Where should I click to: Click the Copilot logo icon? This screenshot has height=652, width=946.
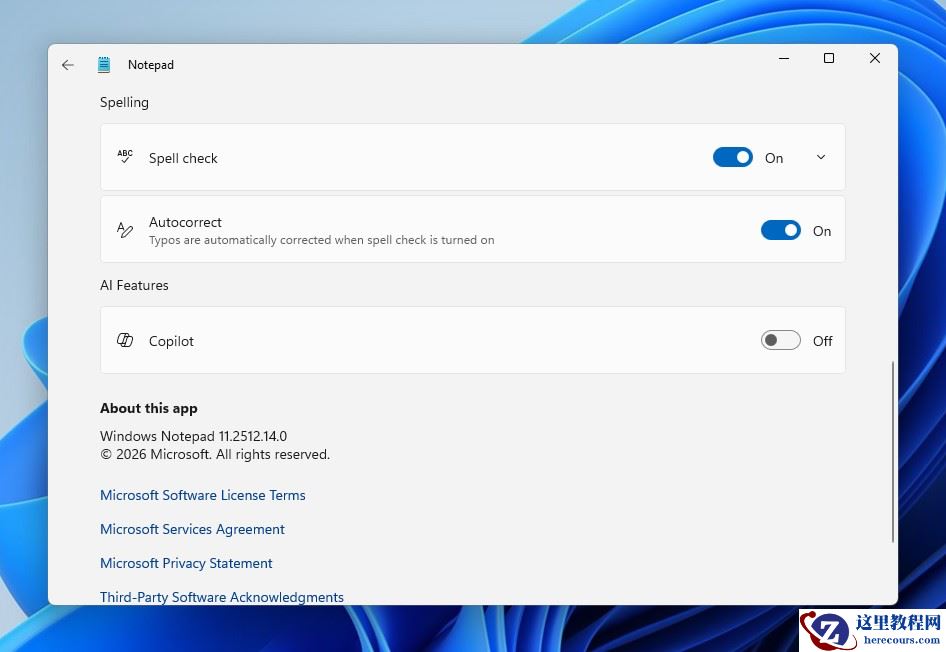tap(125, 341)
